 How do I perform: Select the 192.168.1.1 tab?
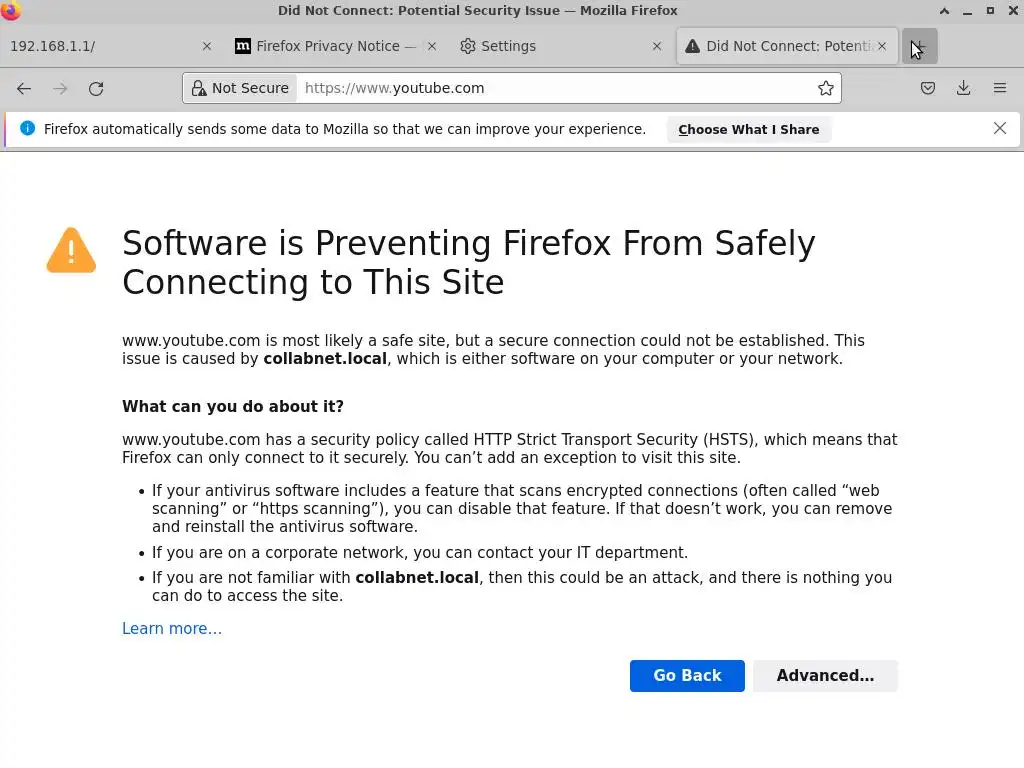[90, 46]
